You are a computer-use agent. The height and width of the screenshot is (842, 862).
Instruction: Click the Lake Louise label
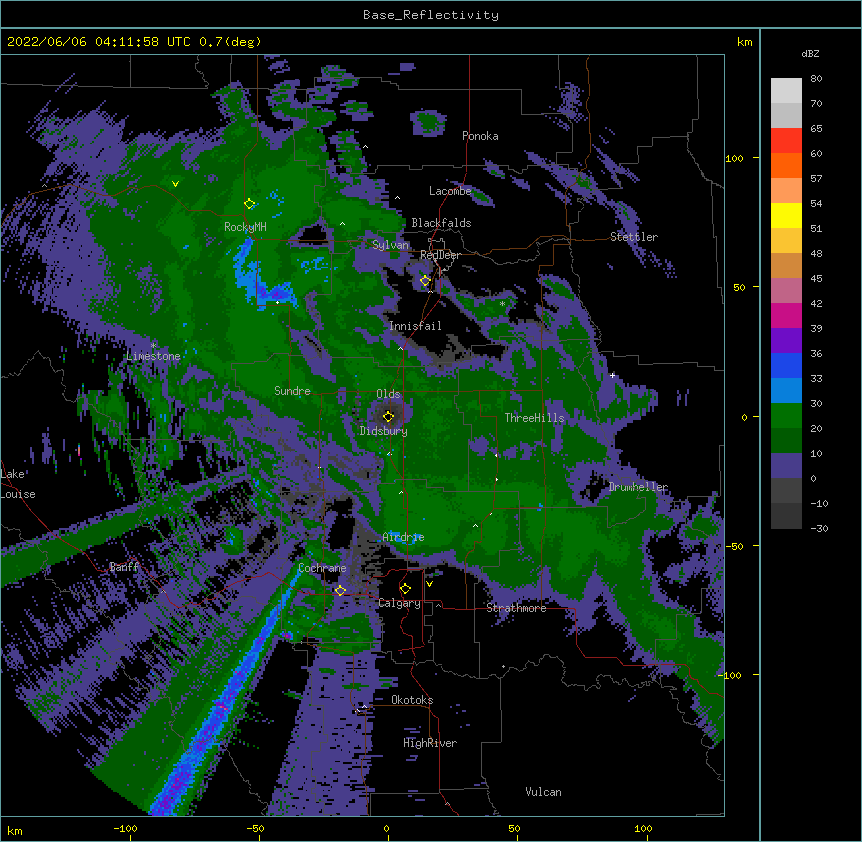18,484
